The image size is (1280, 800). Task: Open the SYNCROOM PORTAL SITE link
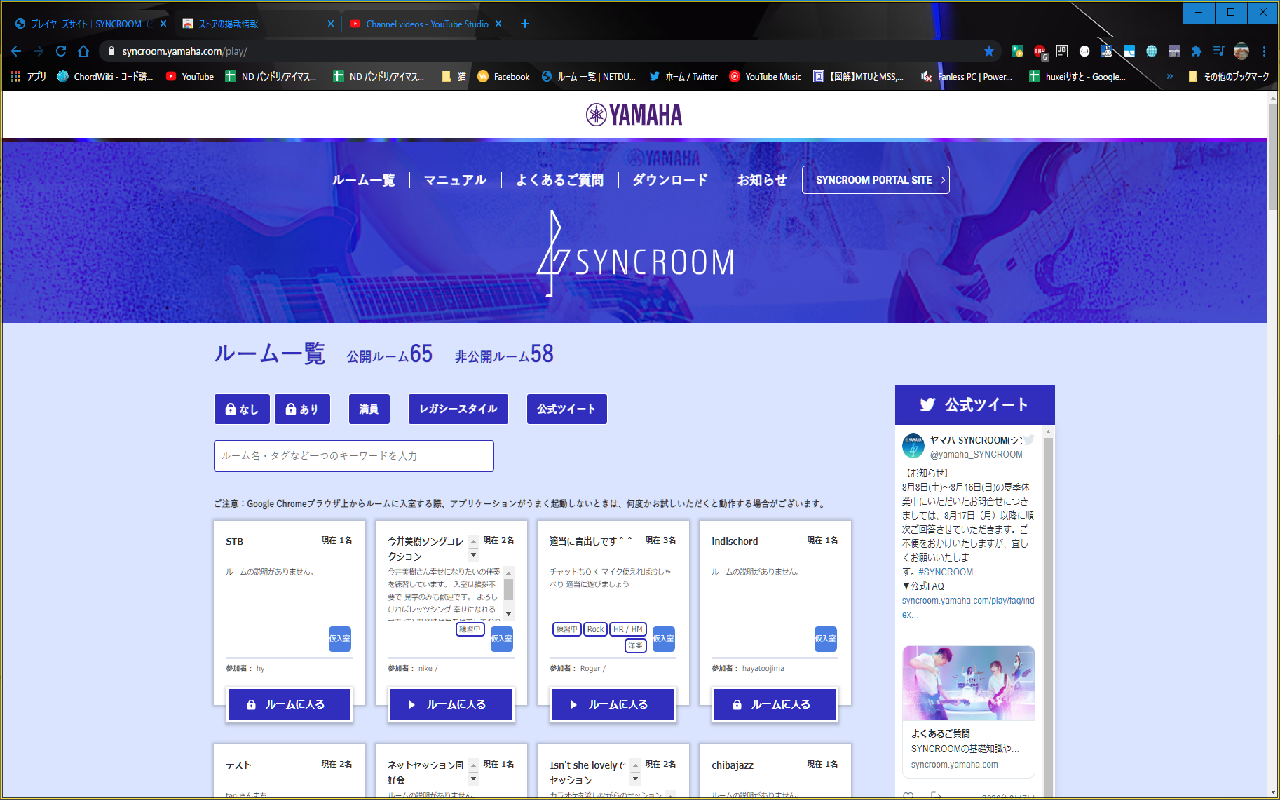[876, 180]
